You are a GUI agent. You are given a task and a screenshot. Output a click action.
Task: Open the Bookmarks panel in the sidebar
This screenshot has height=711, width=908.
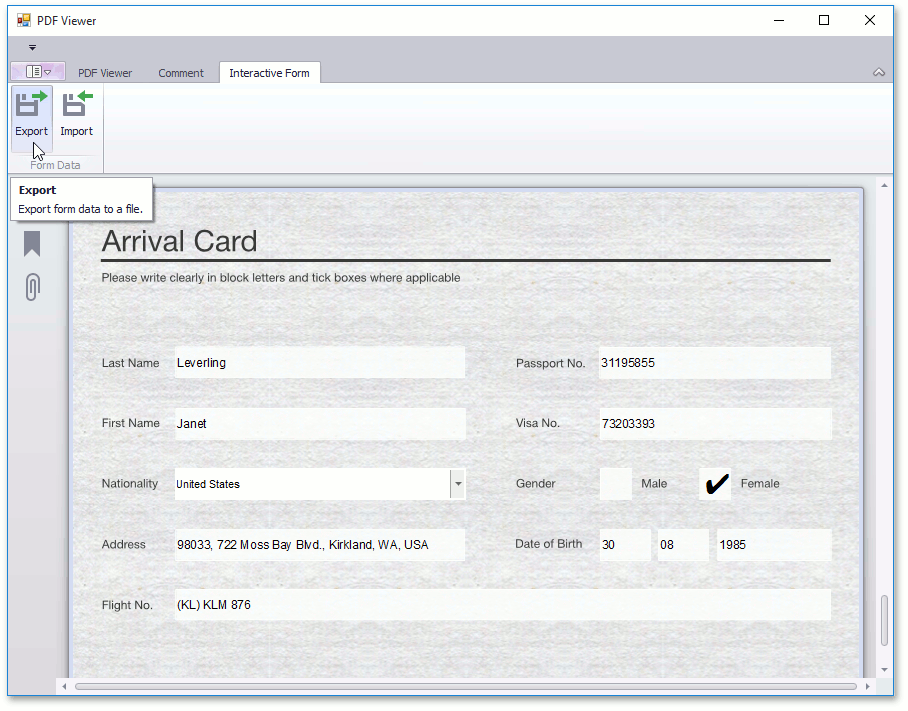pos(32,244)
